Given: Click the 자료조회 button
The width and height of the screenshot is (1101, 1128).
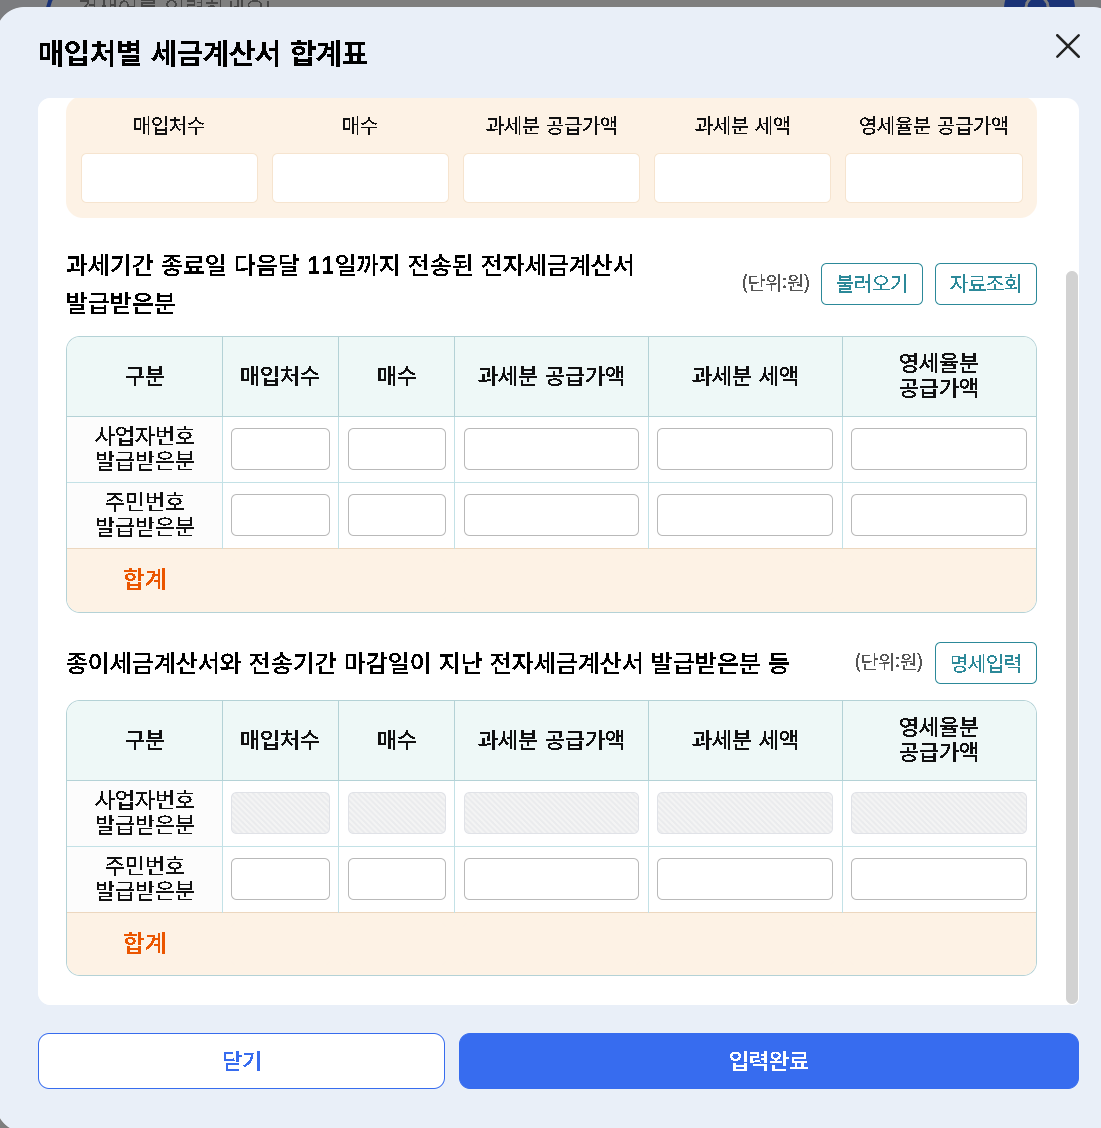Looking at the screenshot, I should tap(985, 284).
